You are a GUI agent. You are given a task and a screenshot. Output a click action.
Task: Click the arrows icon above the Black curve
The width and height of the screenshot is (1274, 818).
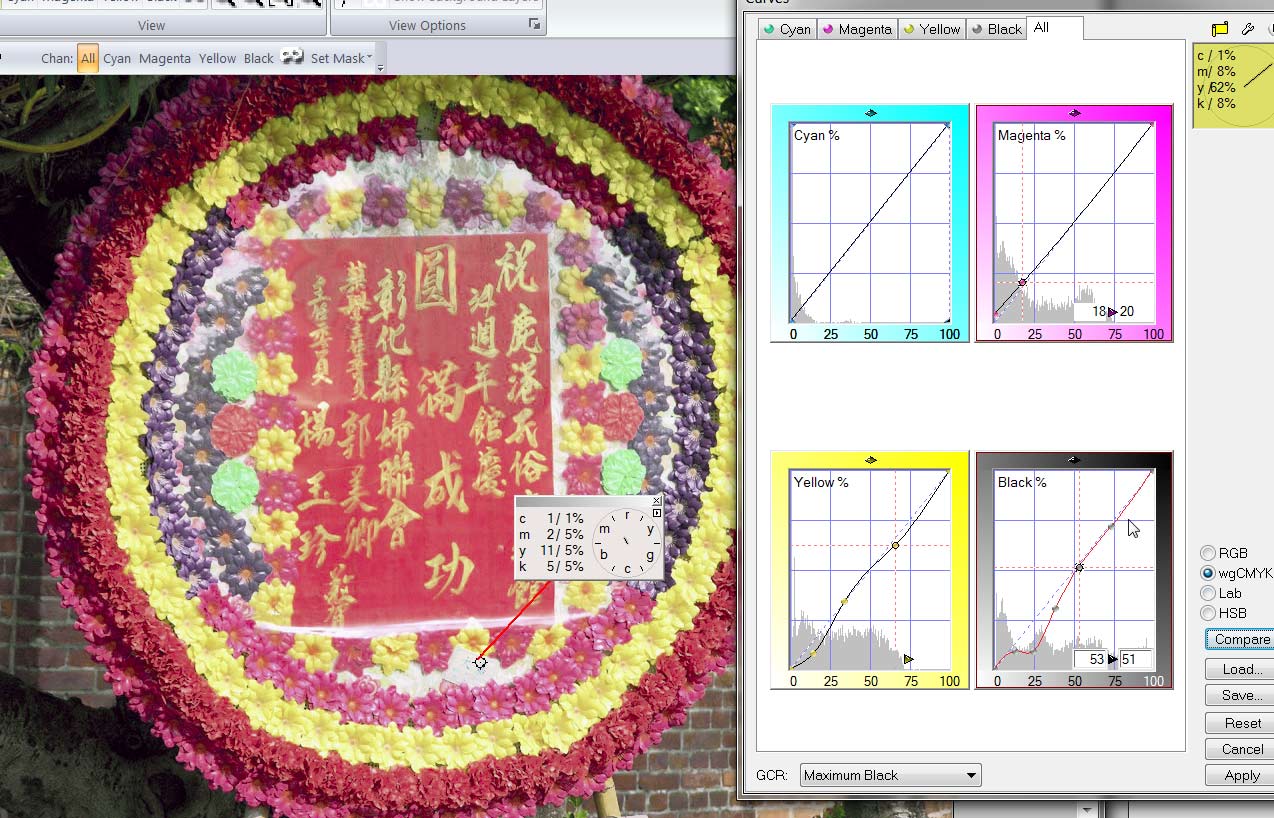1074,460
